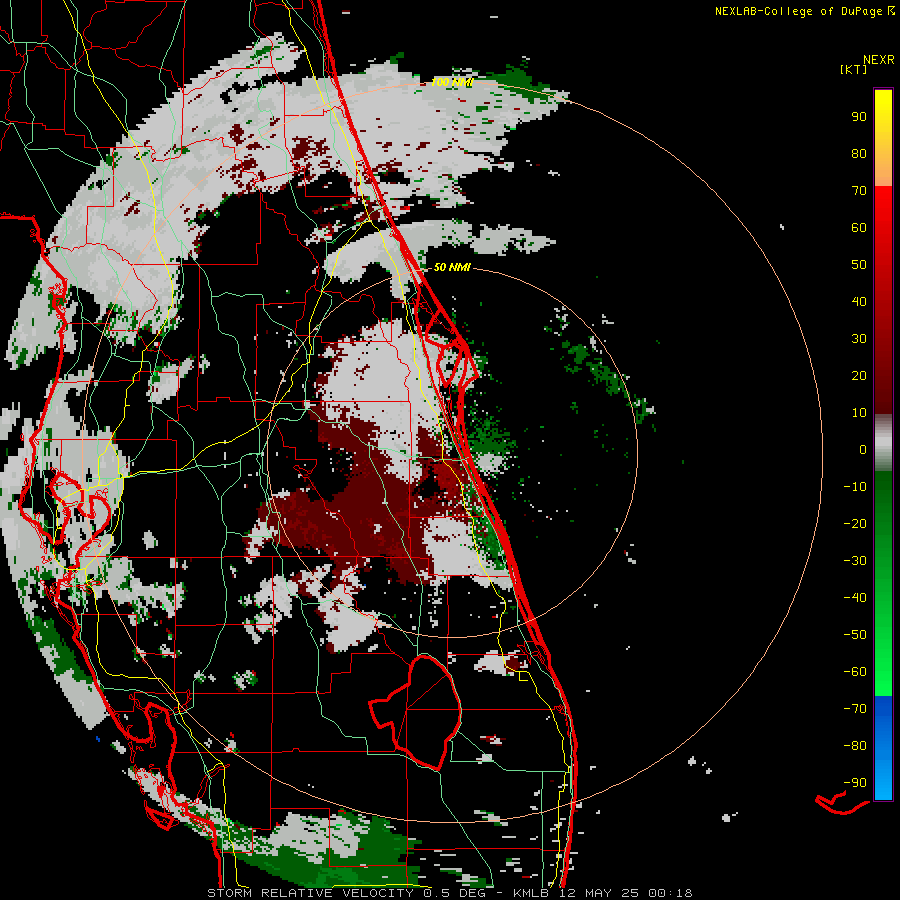Click the yellow top segment of color bar
900x900 pixels.
coord(883,138)
